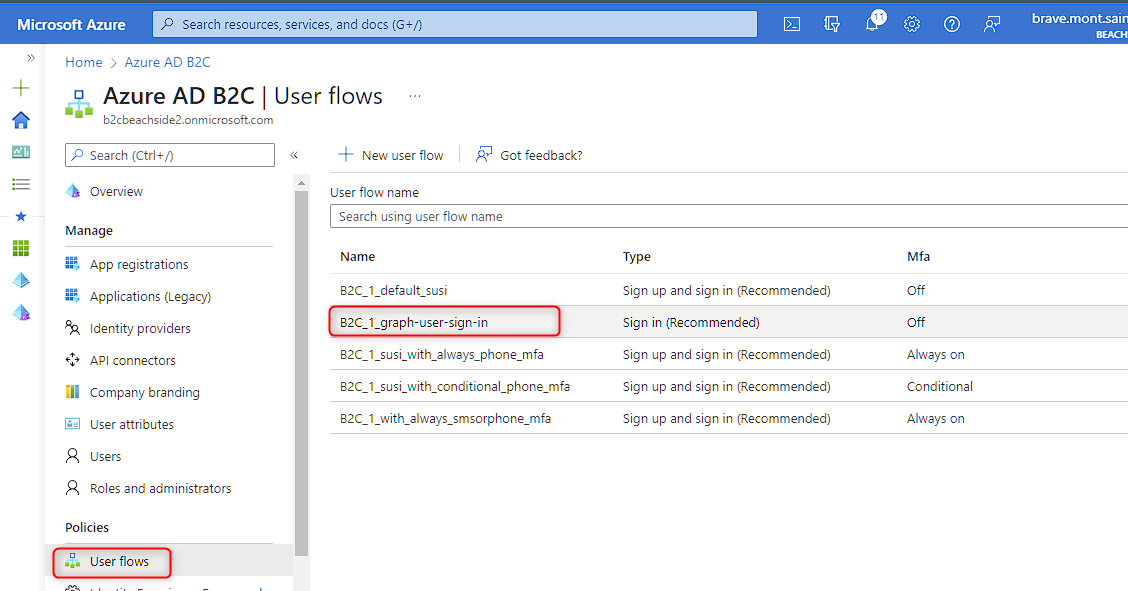The height and width of the screenshot is (591, 1128).
Task: Open the feedback icon in top bar
Action: 992,24
